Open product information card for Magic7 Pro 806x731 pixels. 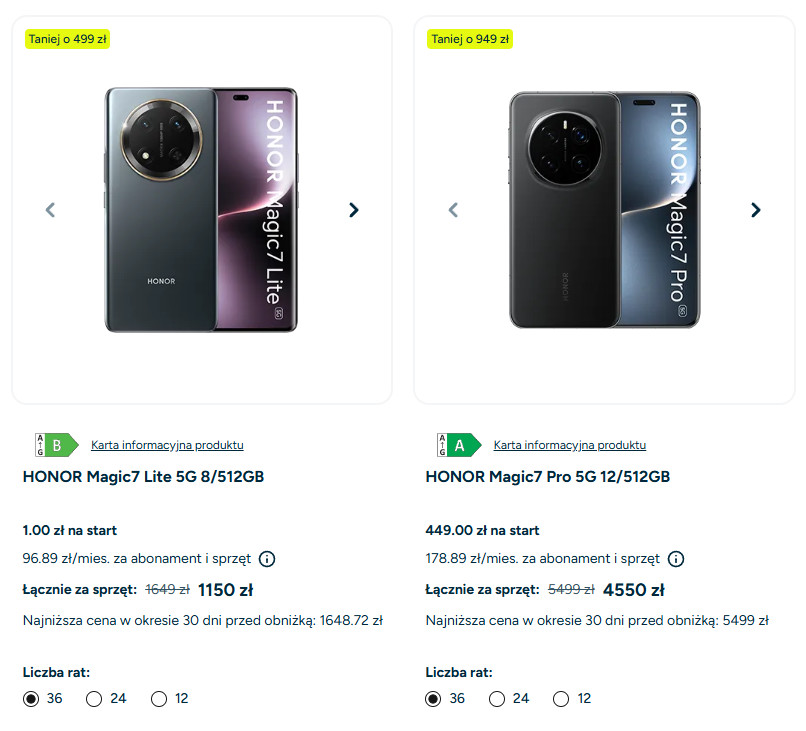[570, 445]
